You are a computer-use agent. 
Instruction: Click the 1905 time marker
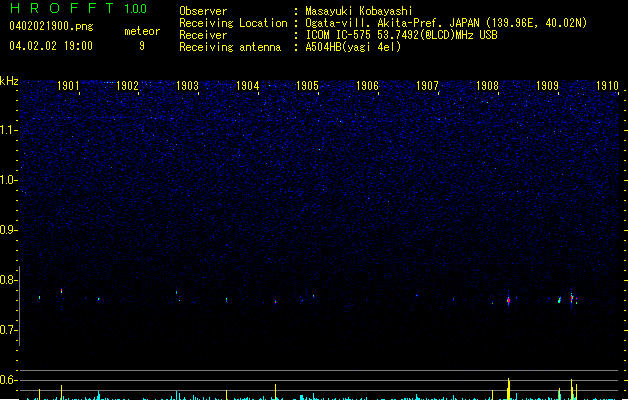pyautogui.click(x=307, y=85)
